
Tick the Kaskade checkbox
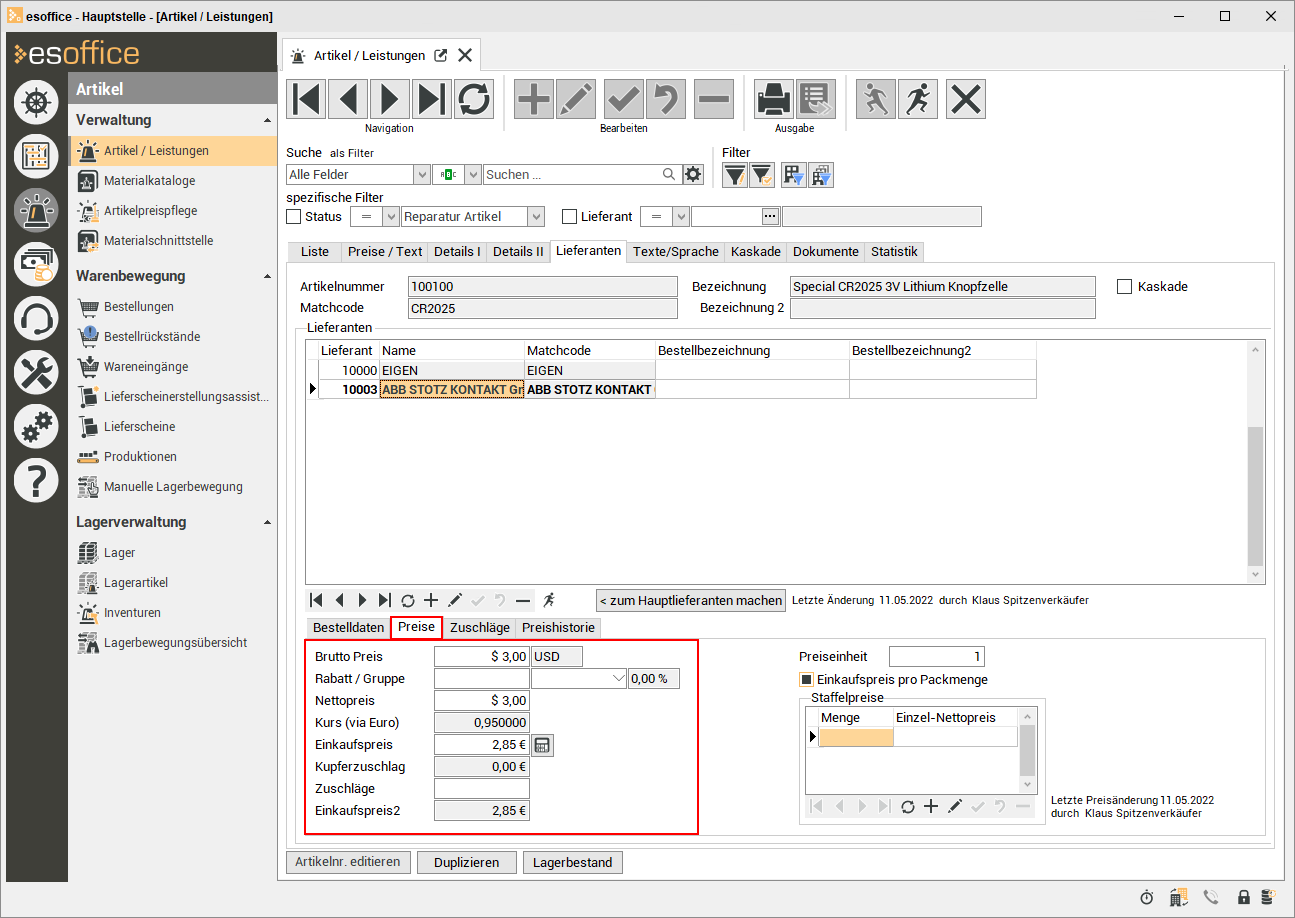[1124, 287]
